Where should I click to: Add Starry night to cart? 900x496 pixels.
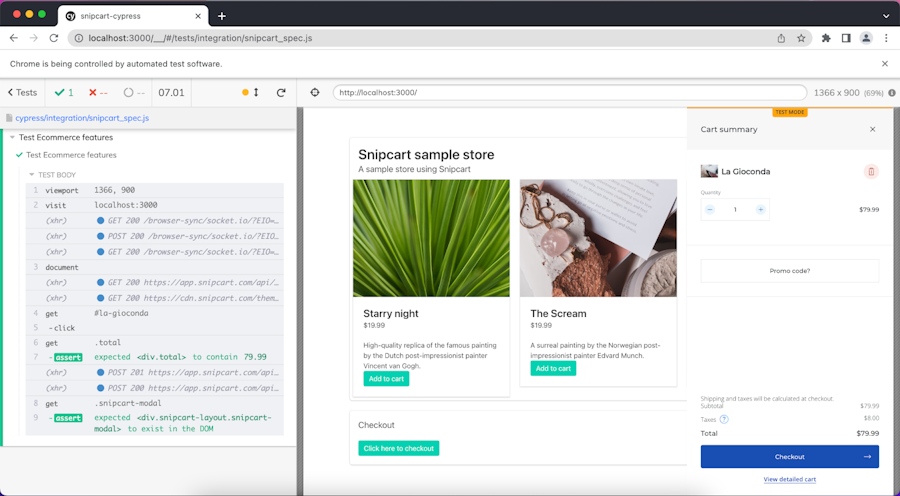point(386,379)
